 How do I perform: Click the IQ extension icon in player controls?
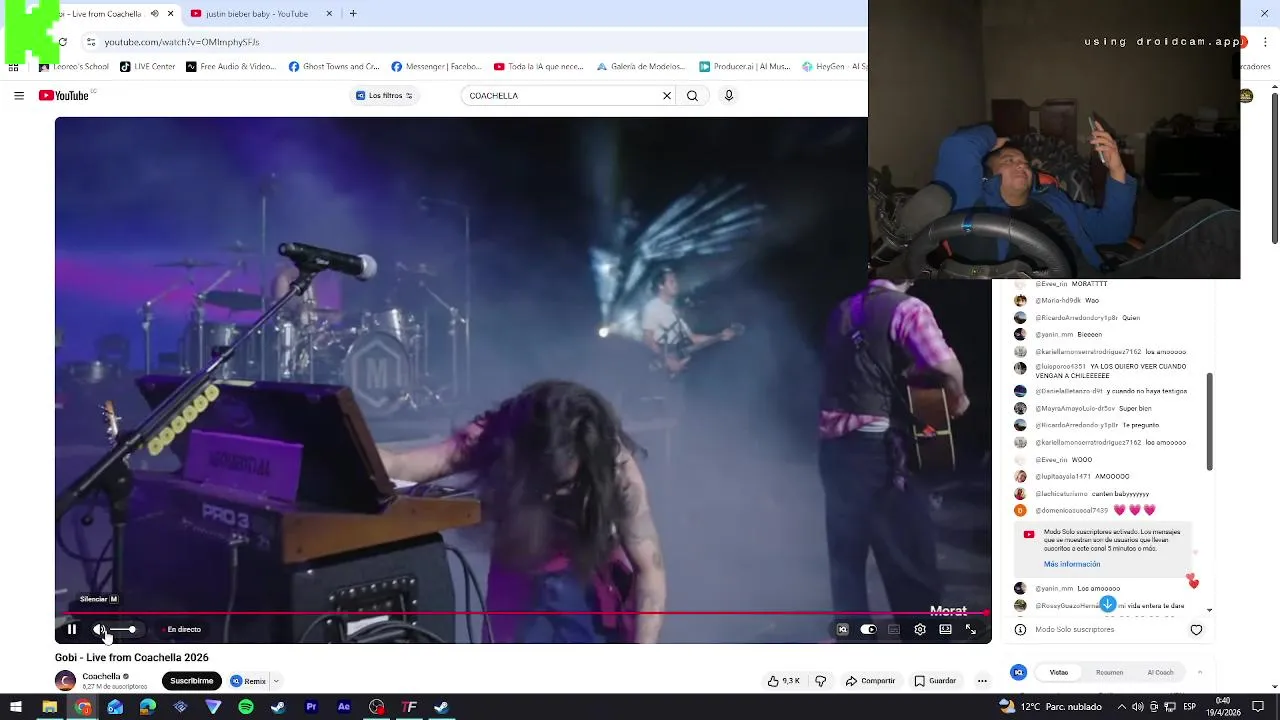pyautogui.click(x=842, y=629)
